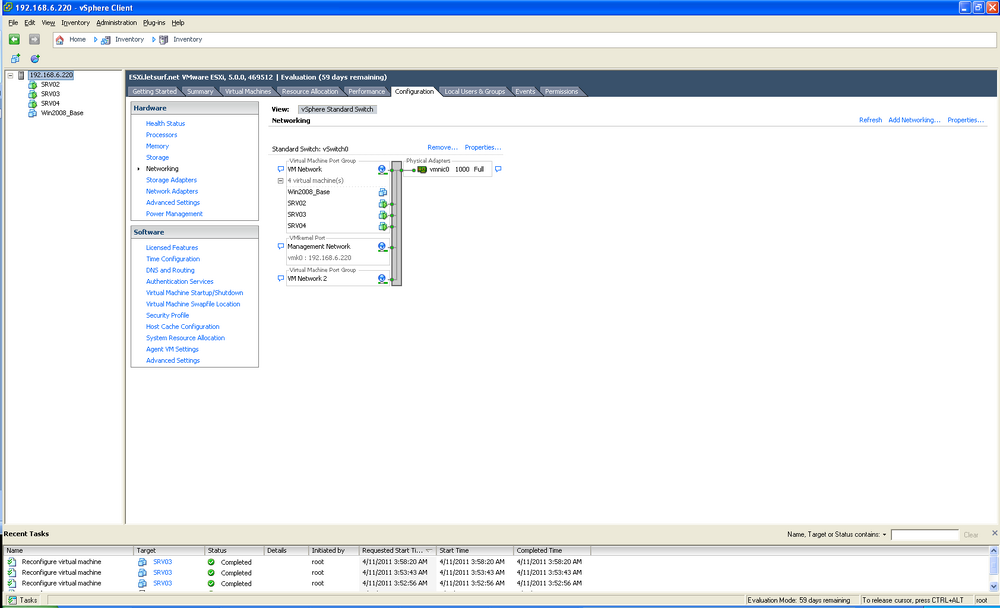Open Power Management link
This screenshot has height=608, width=1000.
[x=174, y=214]
